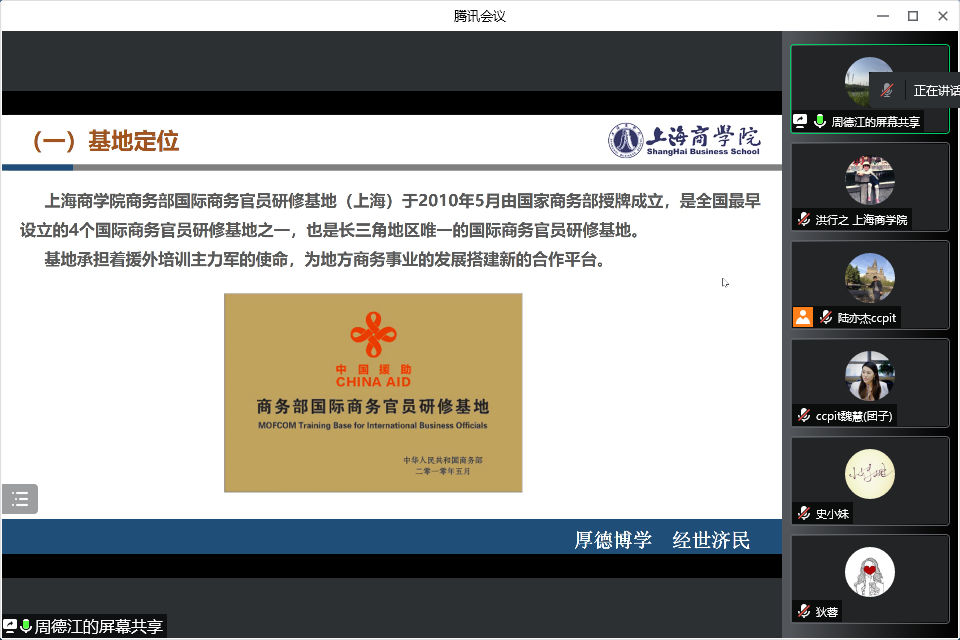
Task: Click the 腾讯会议 window title
Action: tap(479, 16)
